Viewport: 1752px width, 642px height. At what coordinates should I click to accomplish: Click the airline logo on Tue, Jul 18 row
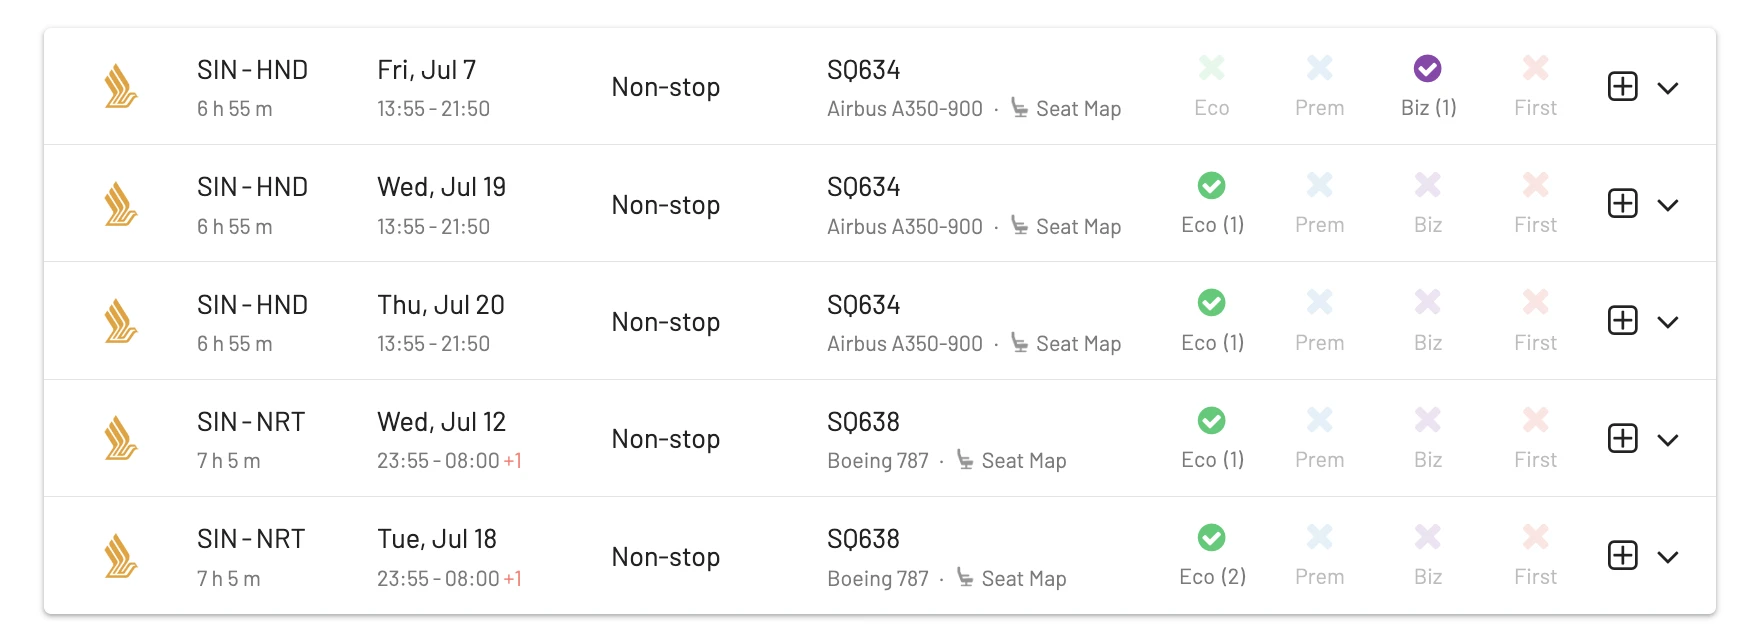click(121, 556)
